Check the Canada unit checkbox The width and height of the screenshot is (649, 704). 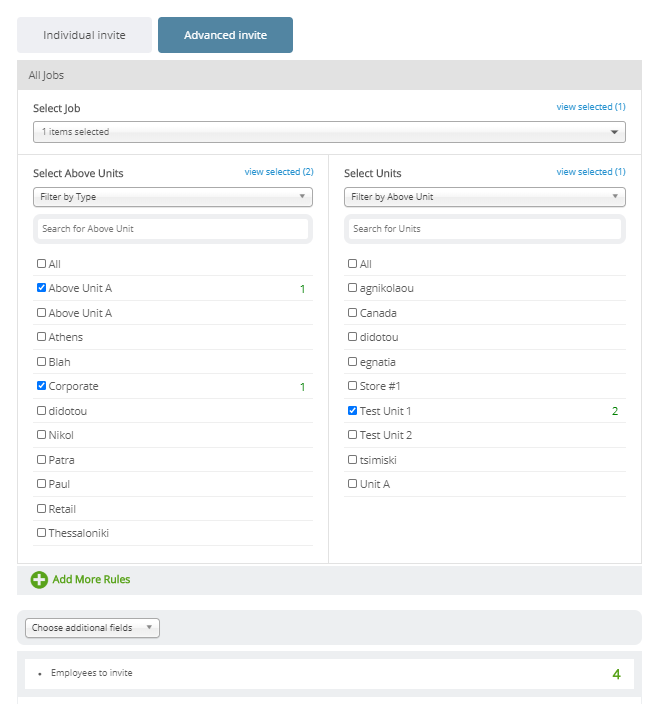point(353,312)
